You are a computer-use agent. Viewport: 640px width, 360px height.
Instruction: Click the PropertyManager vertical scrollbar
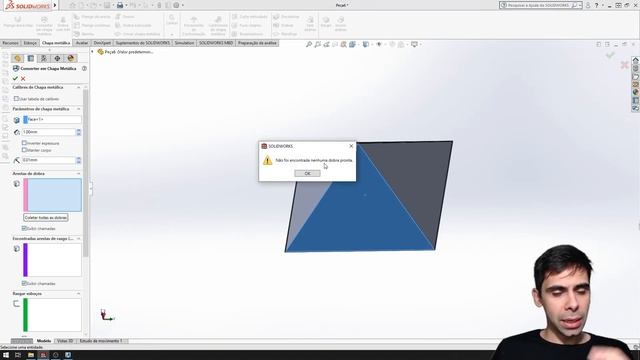click(x=86, y=173)
